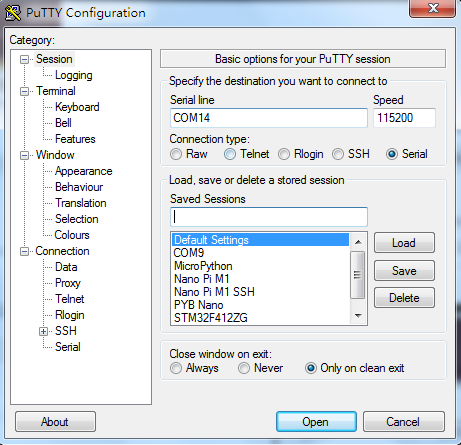
Task: Open the SSH category in tree
Action: coord(66,331)
